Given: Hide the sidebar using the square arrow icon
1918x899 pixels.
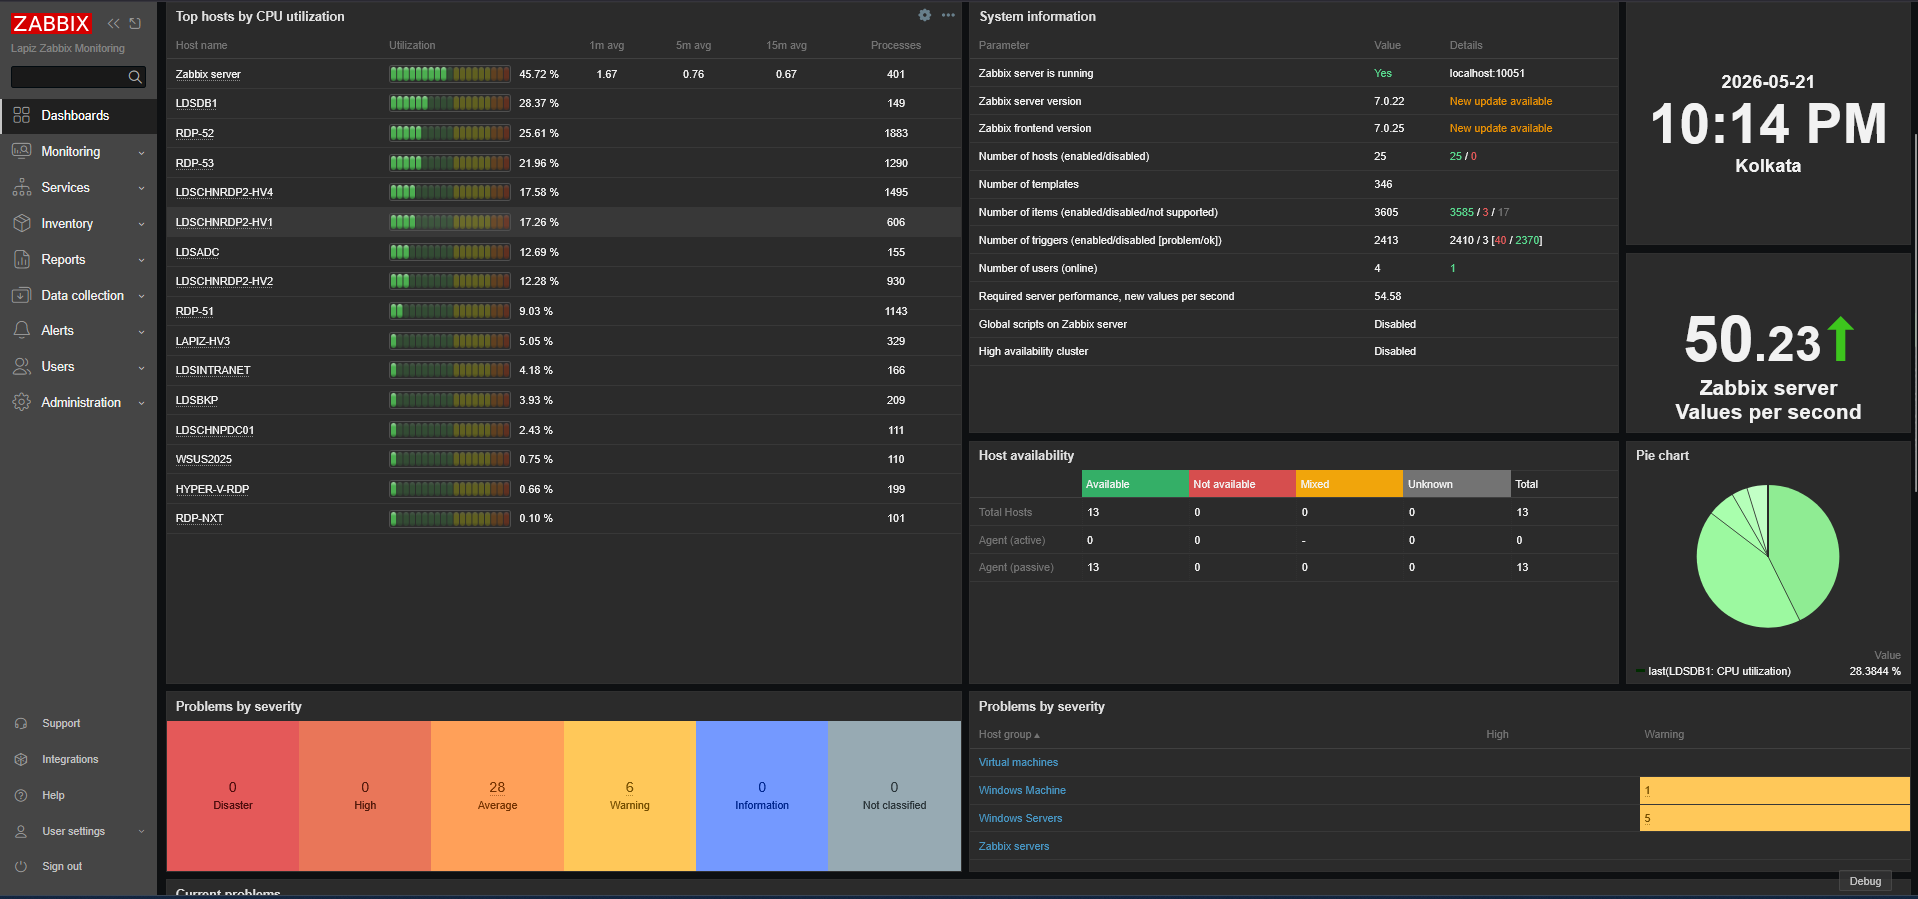Looking at the screenshot, I should (135, 23).
